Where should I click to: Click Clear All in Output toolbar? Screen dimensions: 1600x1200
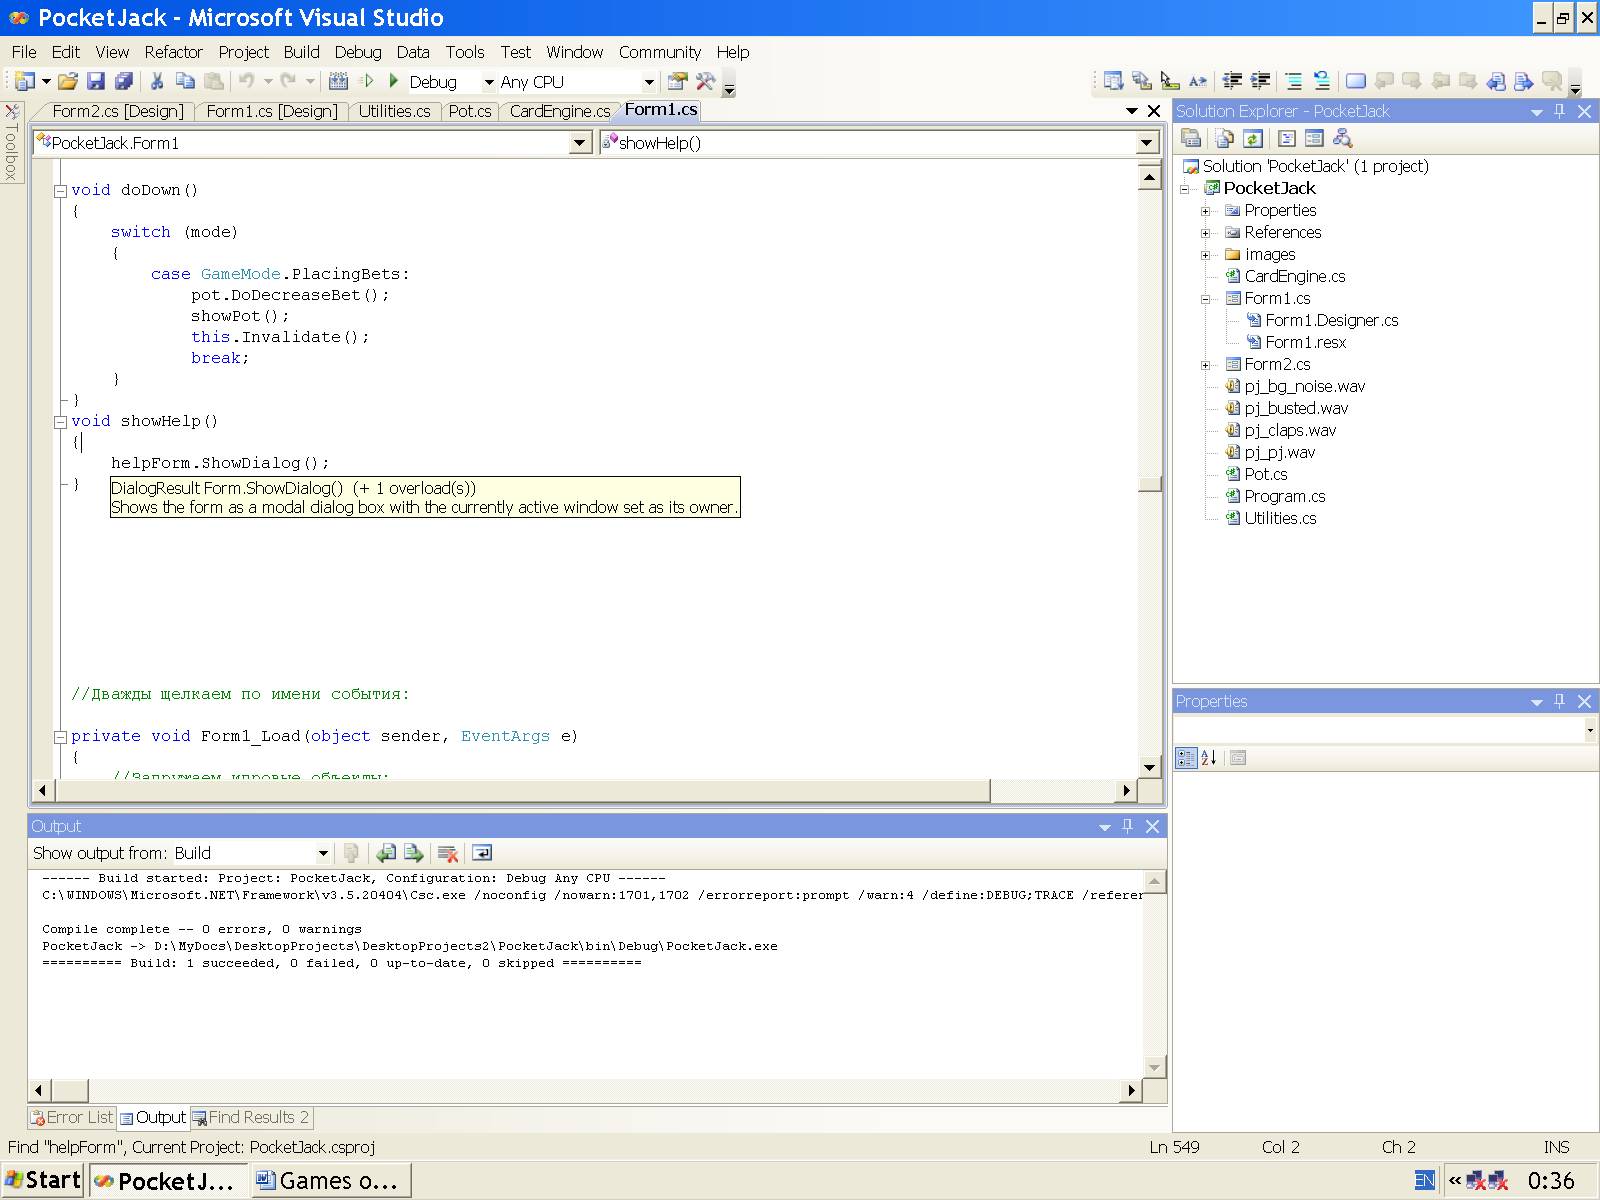coord(448,853)
